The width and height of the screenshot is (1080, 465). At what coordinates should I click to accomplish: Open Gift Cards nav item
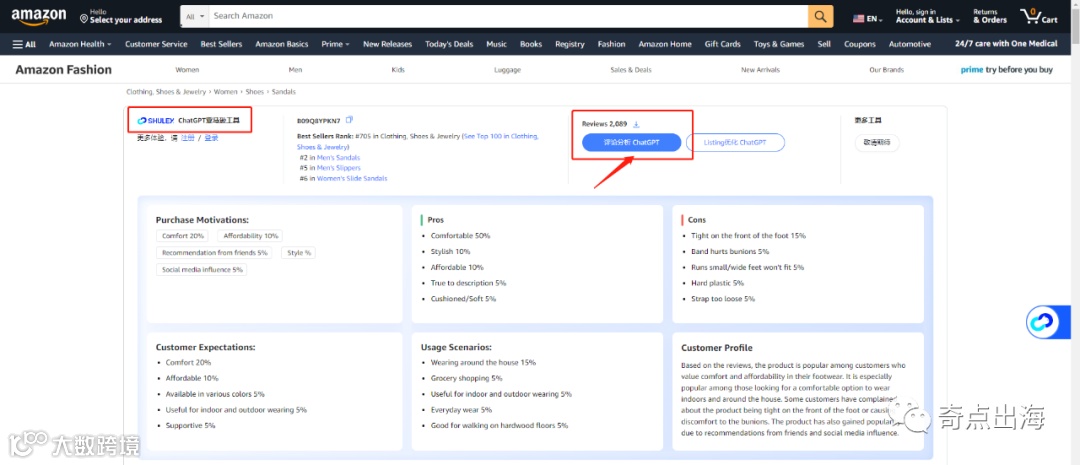(723, 44)
